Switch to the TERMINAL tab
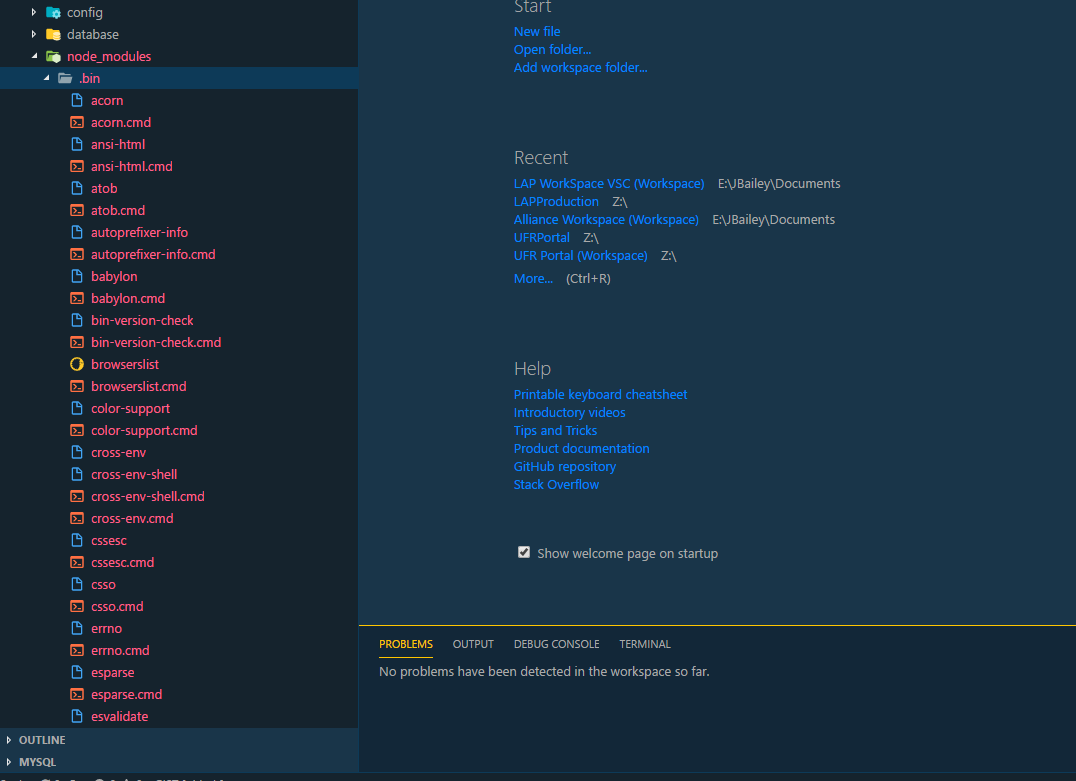This screenshot has width=1076, height=781. click(644, 644)
